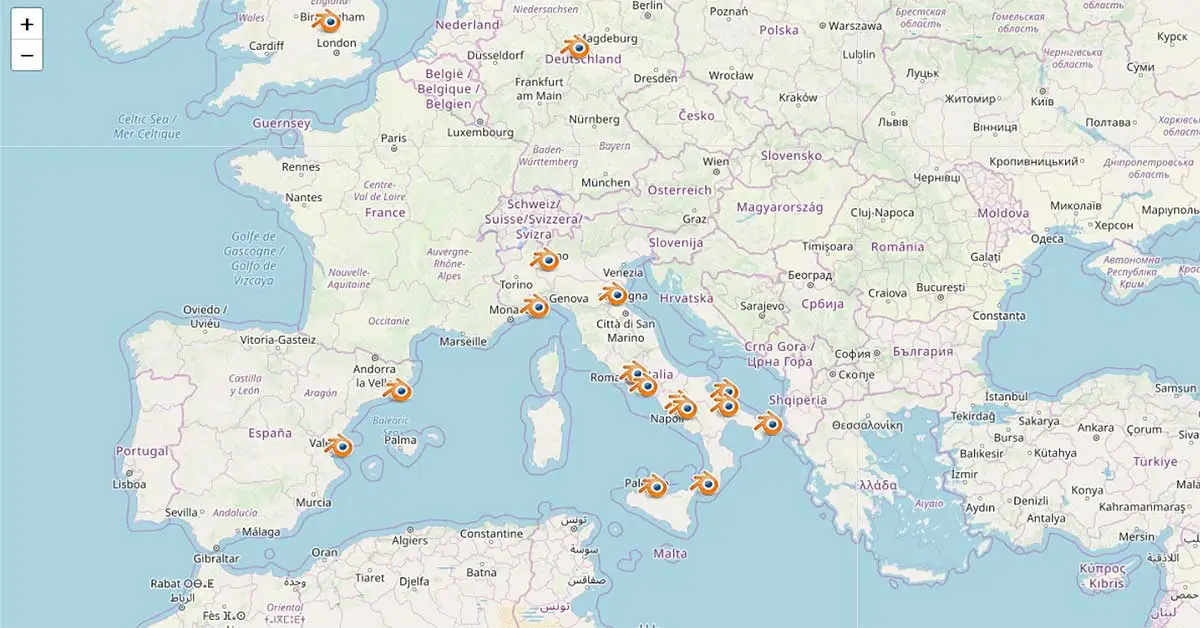Open the northern Blender marker on Puglia's Adriatic coast
1200x628 pixels.
pos(726,391)
